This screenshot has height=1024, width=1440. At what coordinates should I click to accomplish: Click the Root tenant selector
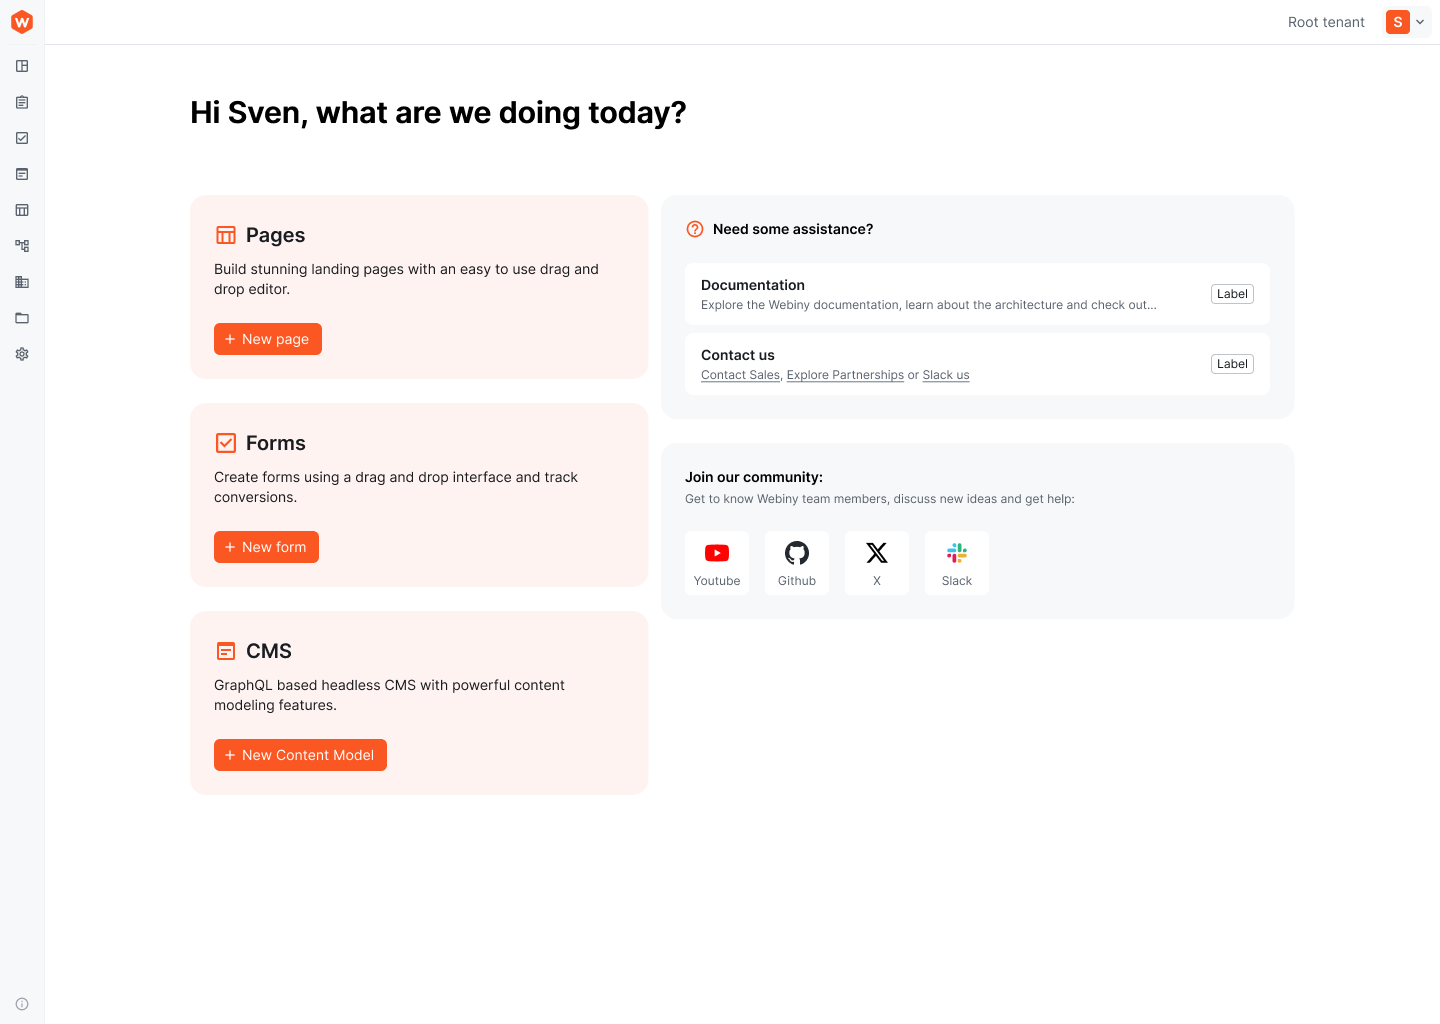click(1326, 21)
